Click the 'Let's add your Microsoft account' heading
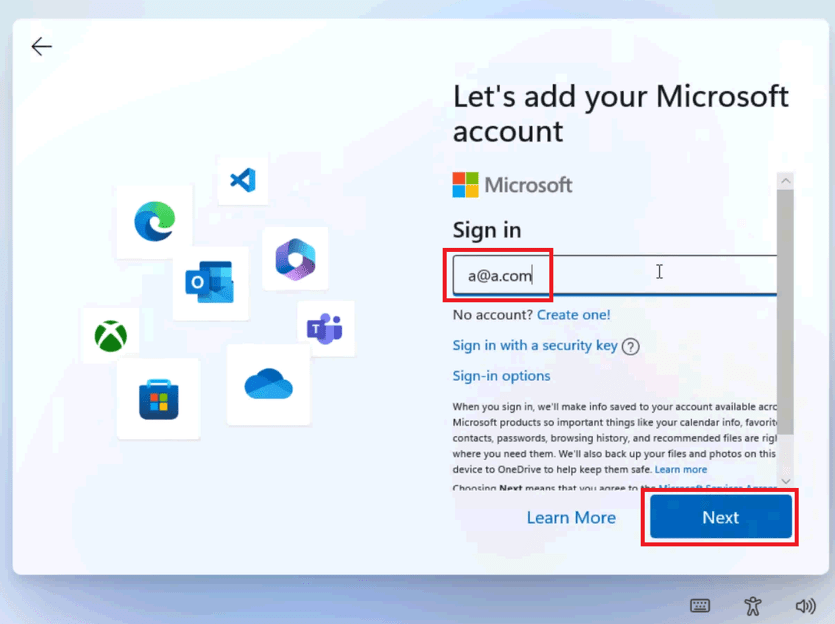This screenshot has height=624, width=835. click(x=620, y=113)
